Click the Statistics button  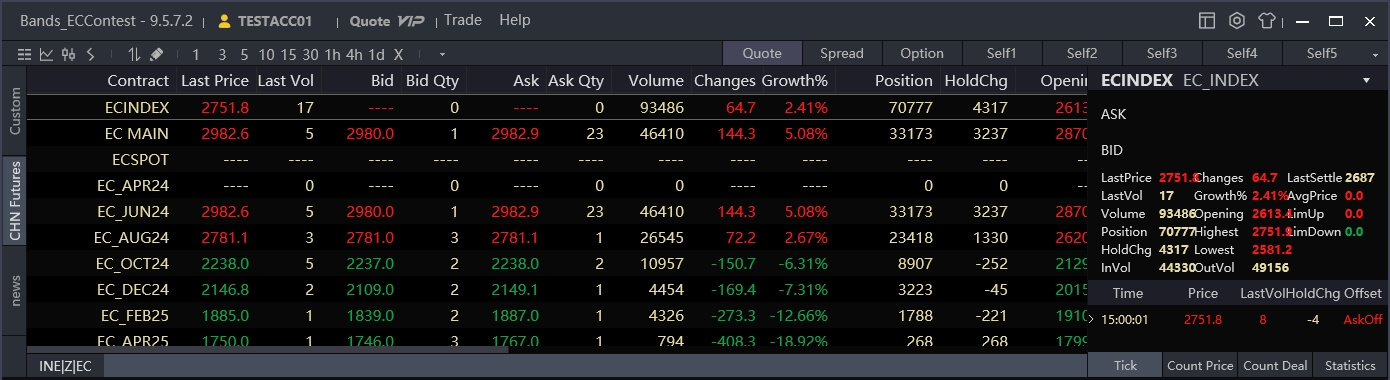(1351, 365)
